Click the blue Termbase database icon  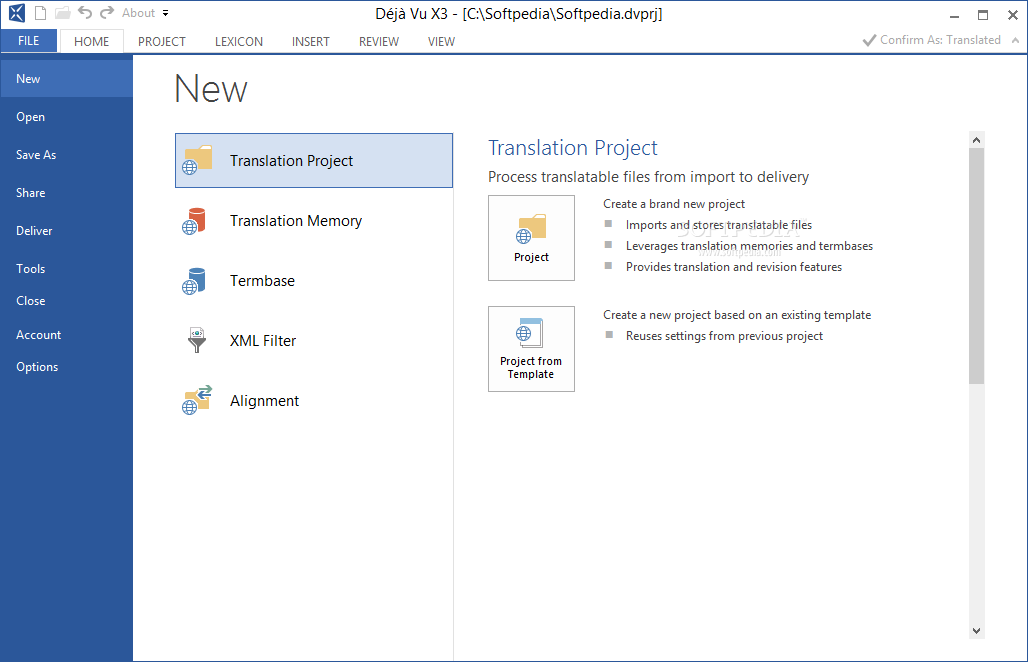[194, 281]
